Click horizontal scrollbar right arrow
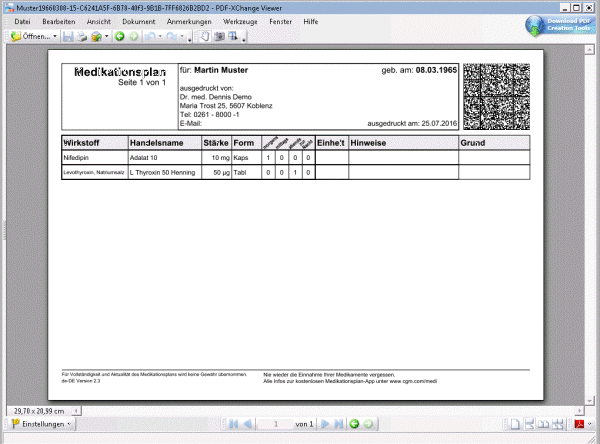 (580, 411)
